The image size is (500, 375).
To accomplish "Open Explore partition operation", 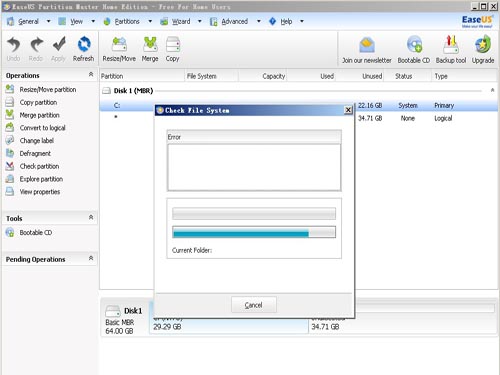I will point(41,179).
